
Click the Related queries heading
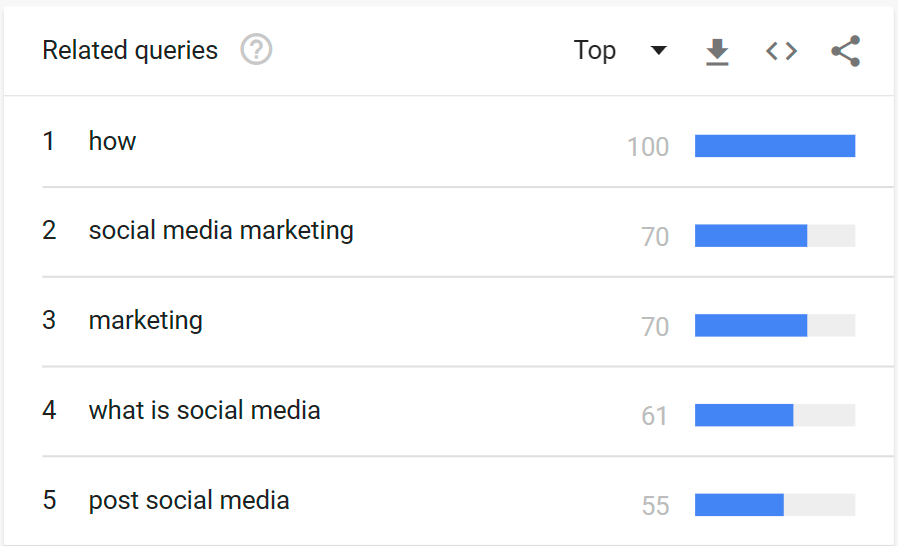[130, 51]
